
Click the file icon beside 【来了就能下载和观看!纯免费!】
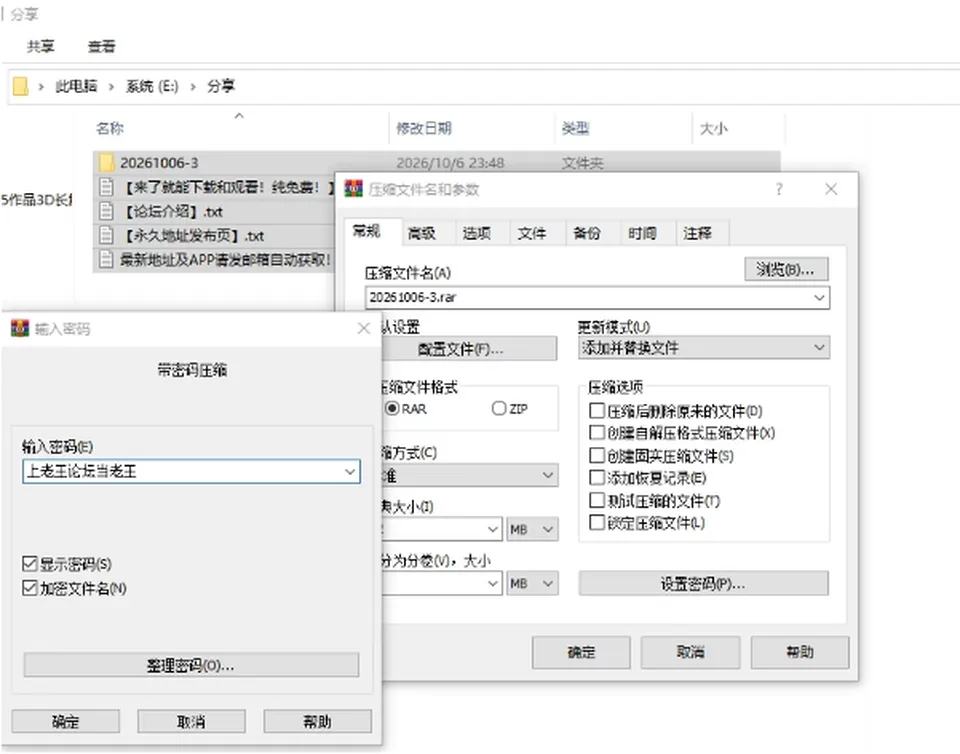tap(107, 187)
